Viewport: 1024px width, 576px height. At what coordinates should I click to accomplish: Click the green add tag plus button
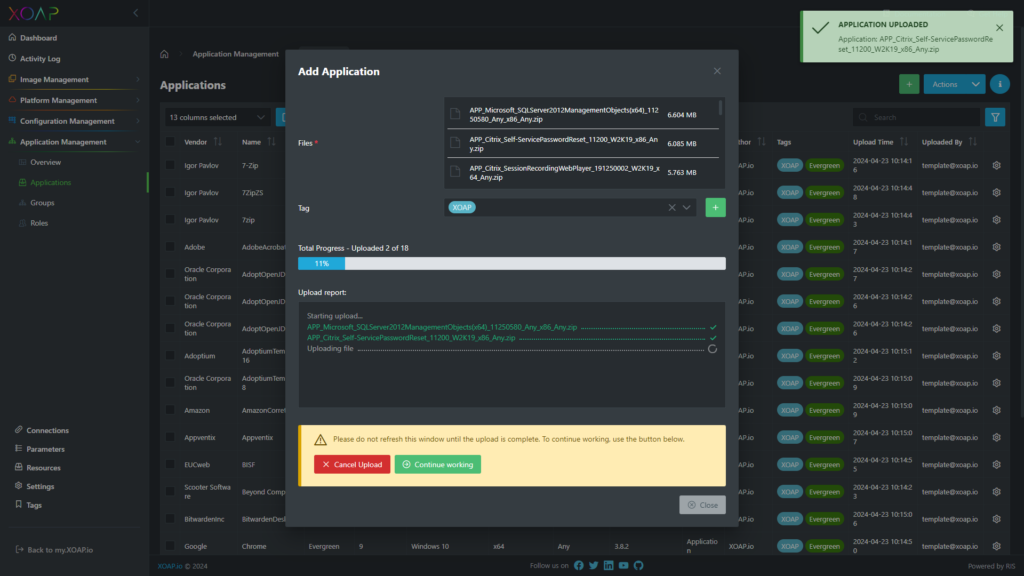click(x=715, y=208)
